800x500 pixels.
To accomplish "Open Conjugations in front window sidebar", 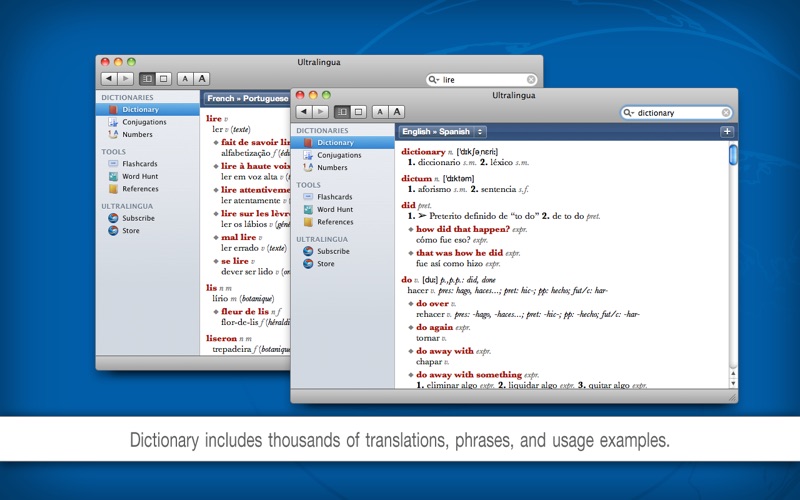I will [342, 155].
